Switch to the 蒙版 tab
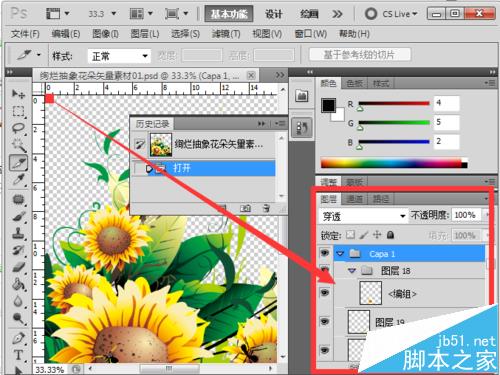Viewport: 500px width, 375px height. click(354, 182)
